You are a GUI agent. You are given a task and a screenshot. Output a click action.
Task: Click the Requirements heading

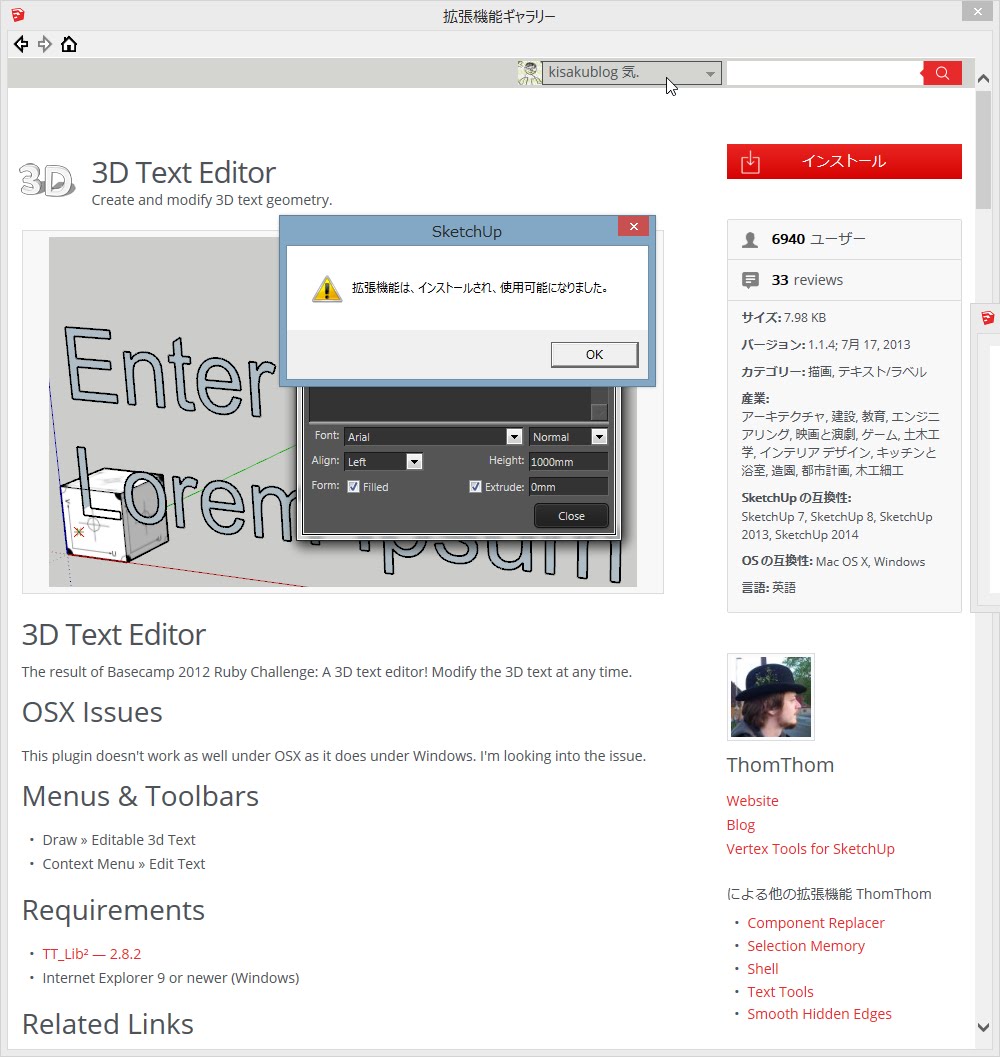pos(113,910)
